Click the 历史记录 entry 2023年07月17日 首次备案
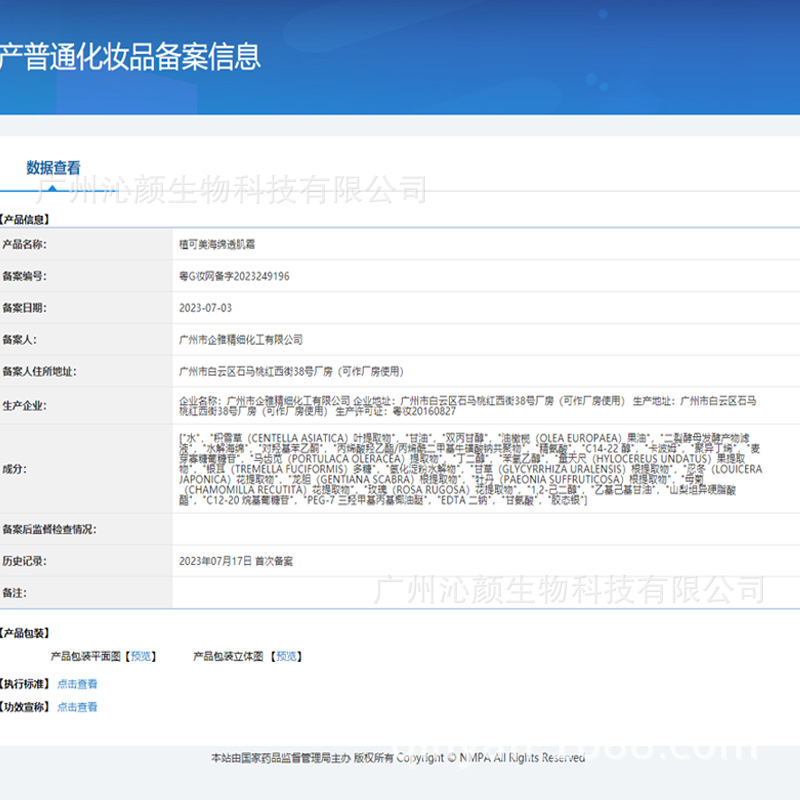The height and width of the screenshot is (800, 800). [236, 561]
